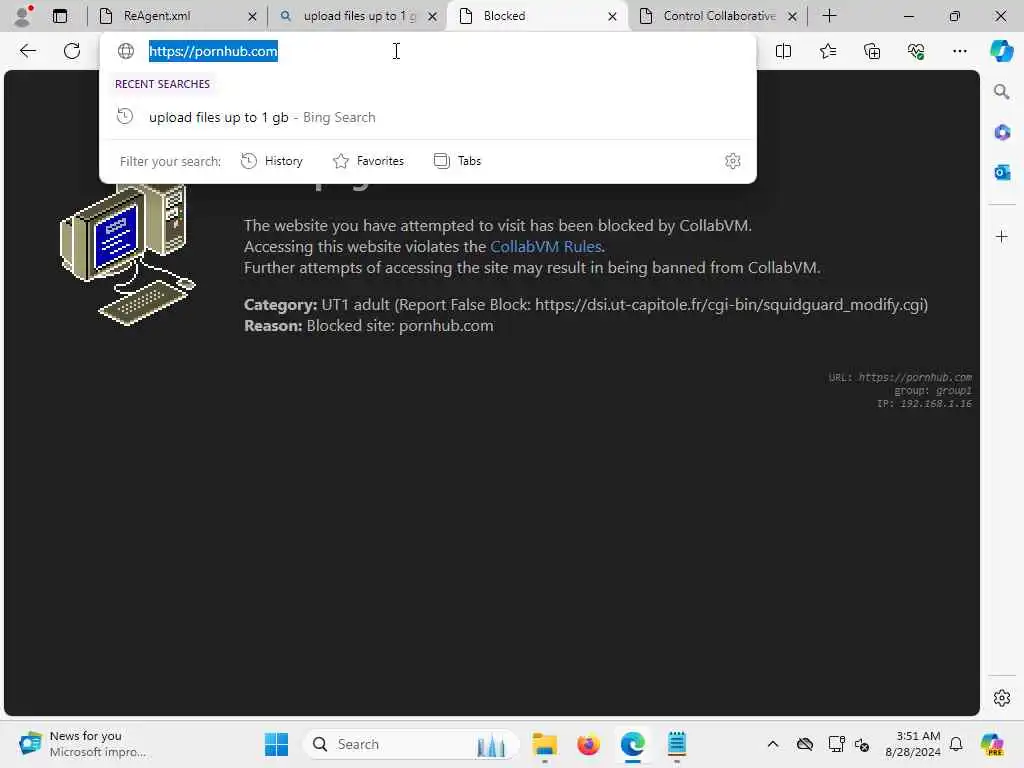Image resolution: width=1024 pixels, height=768 pixels.
Task: Open Copilot preview in taskbar
Action: (992, 744)
